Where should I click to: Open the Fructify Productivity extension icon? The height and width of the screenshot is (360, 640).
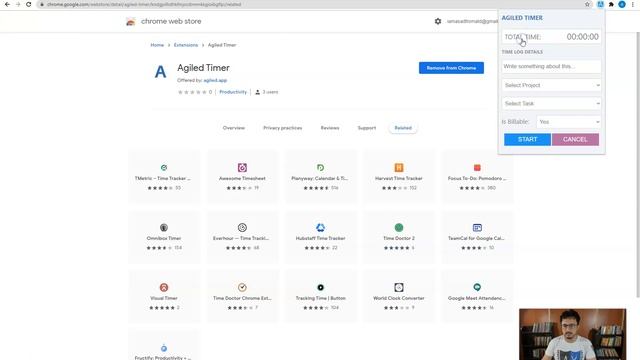164,348
